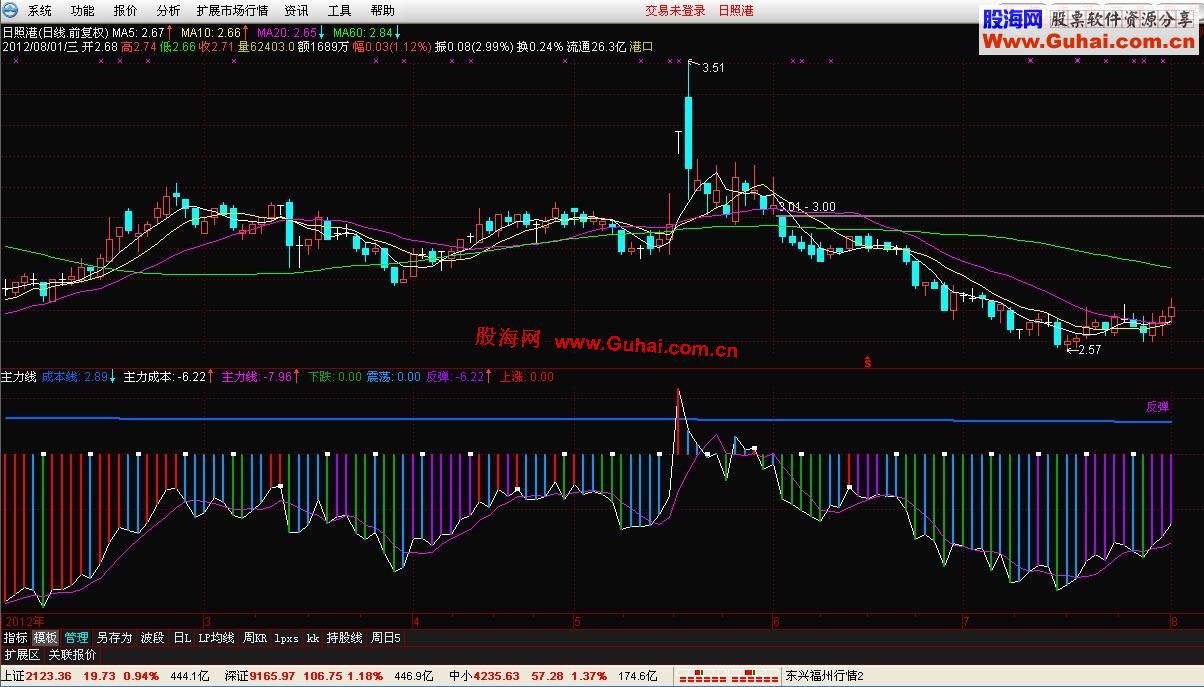
Task: Open the 功能 menu
Action: coord(83,11)
